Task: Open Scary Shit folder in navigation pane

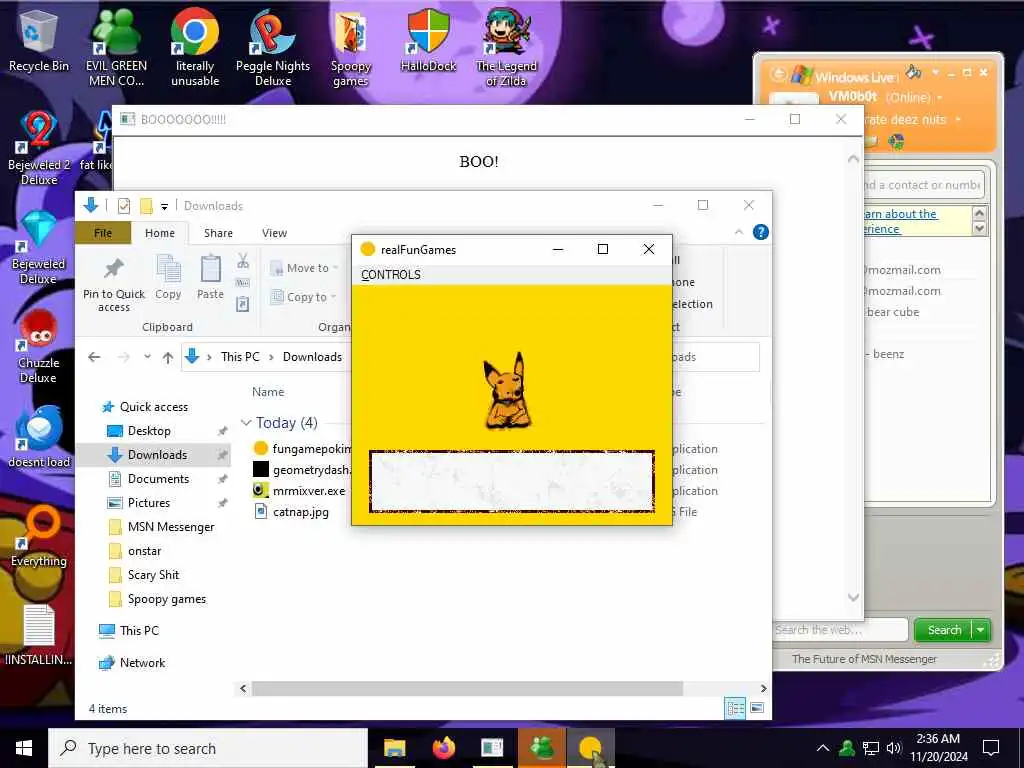Action: pos(153,575)
